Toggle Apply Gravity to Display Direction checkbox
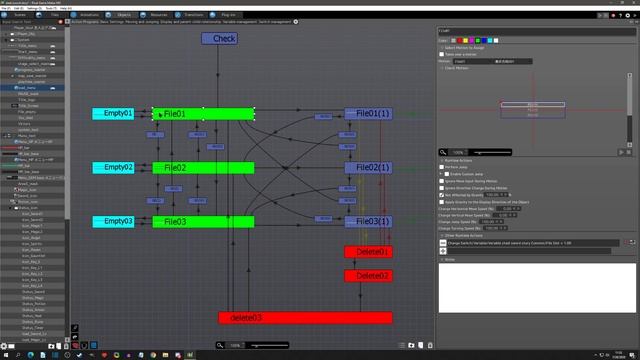 point(442,202)
